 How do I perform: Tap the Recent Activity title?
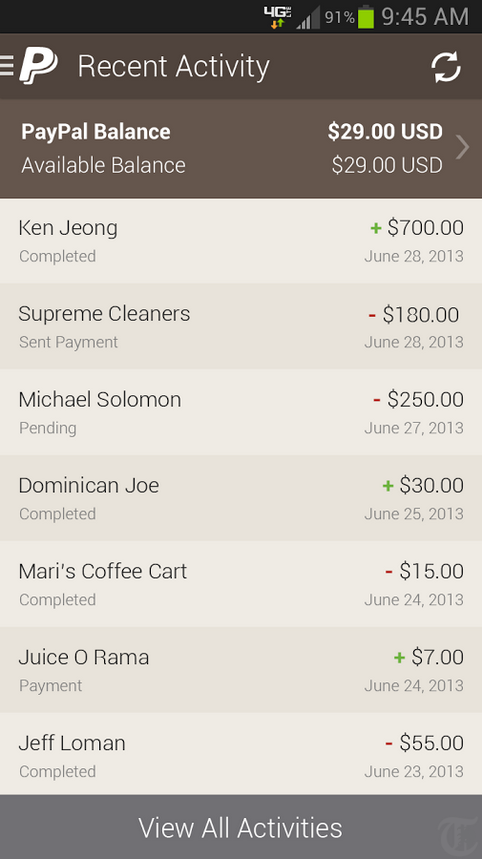coord(174,67)
